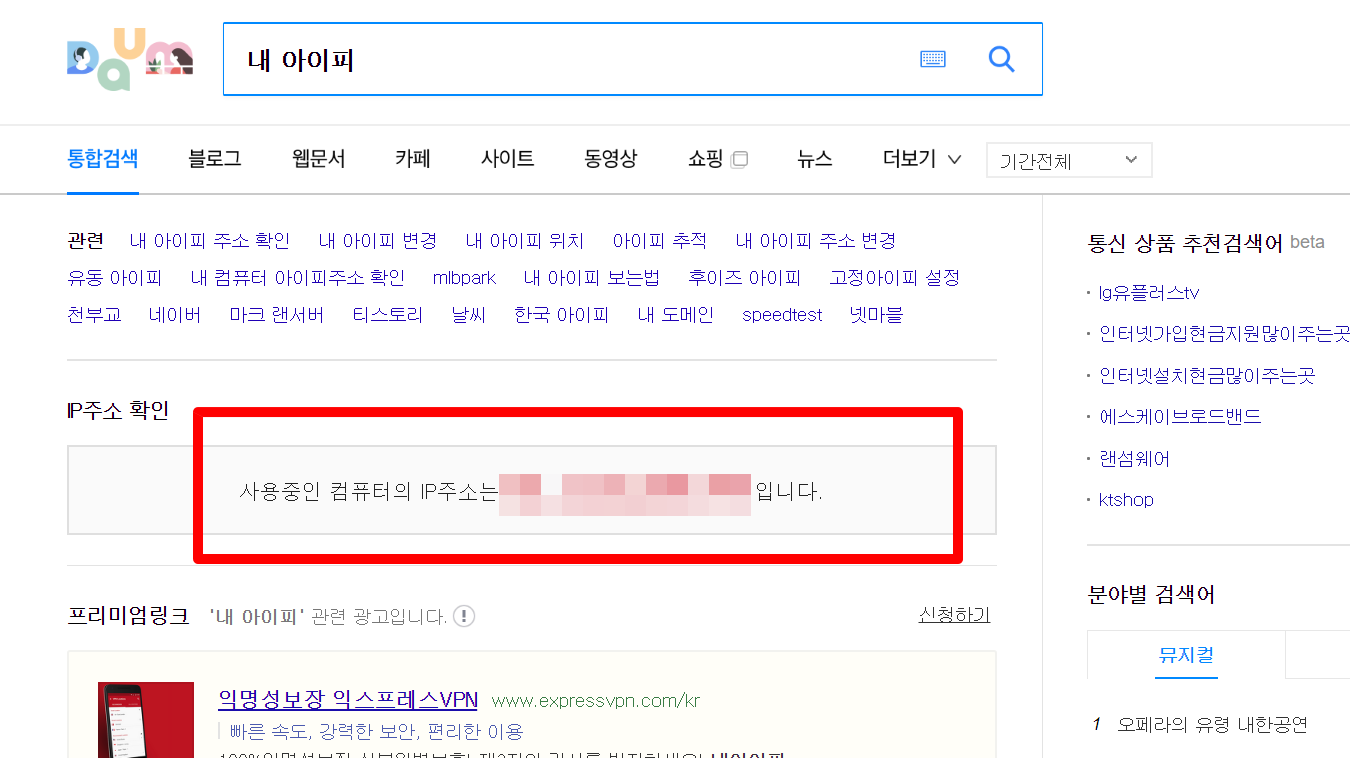
Task: Click recommended keyword 인터넷가입현금지원많이주는곳
Action: click(1224, 334)
